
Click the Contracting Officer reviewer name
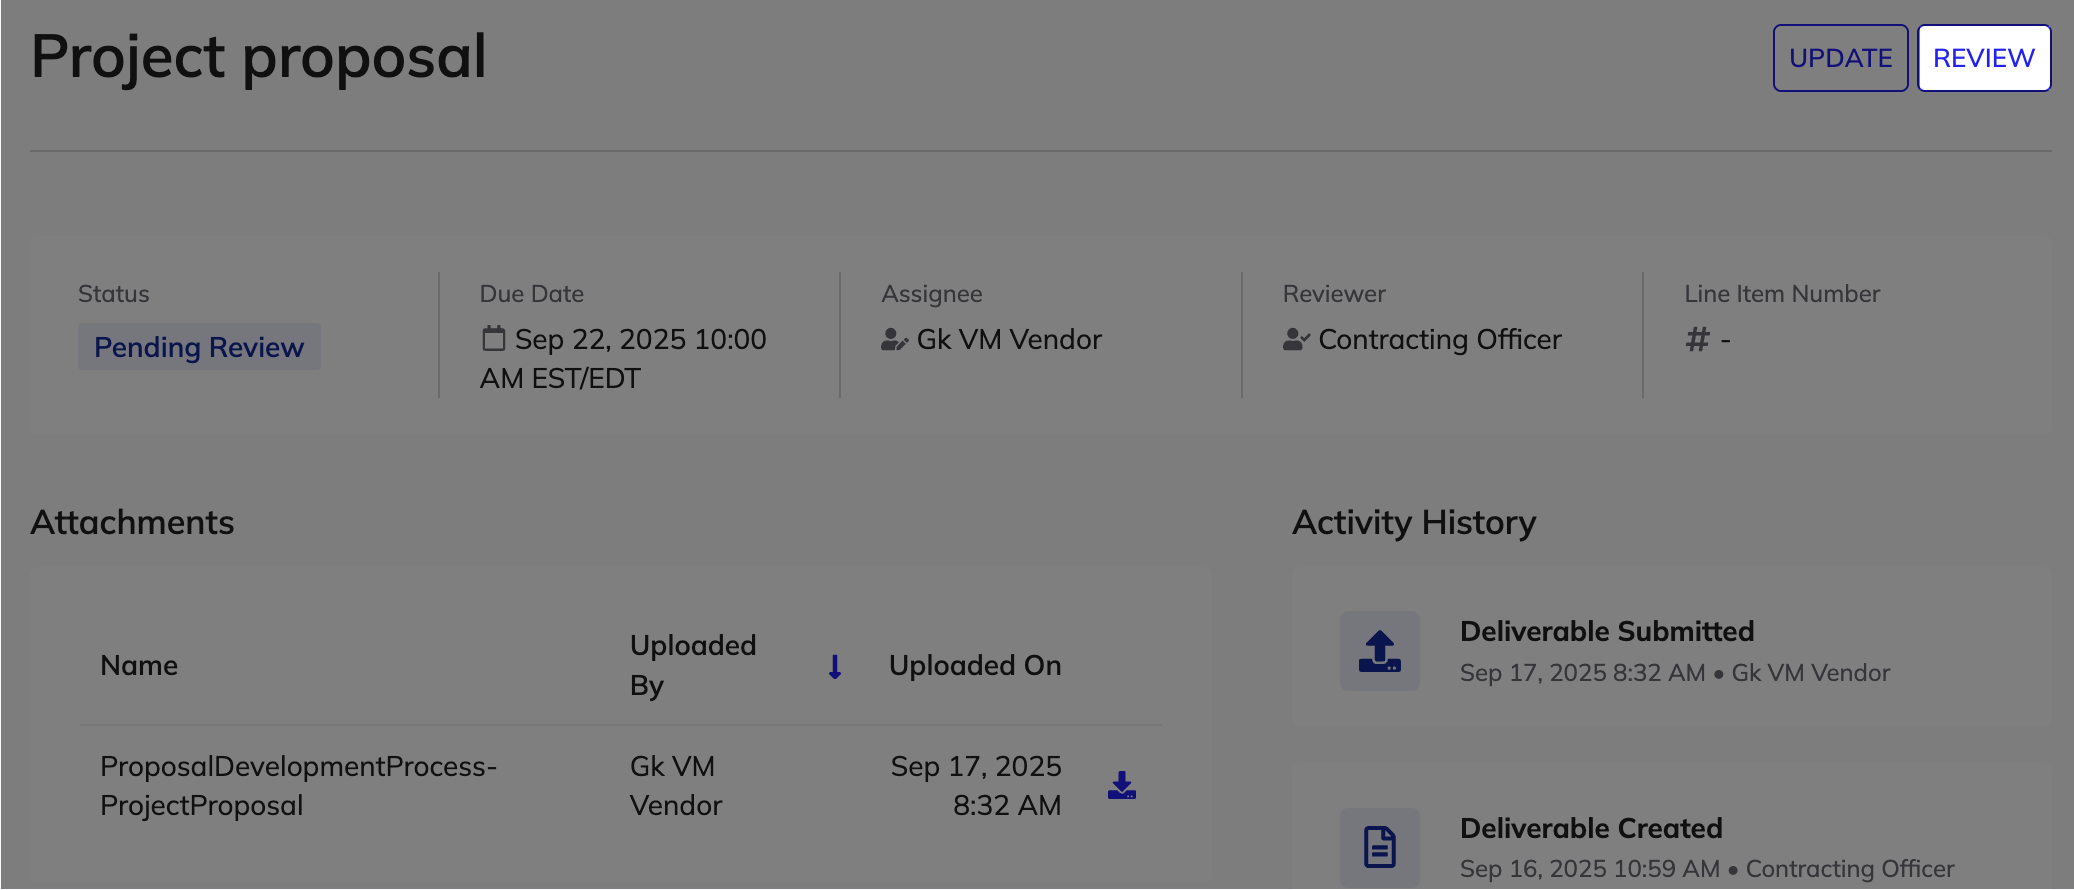click(x=1439, y=340)
